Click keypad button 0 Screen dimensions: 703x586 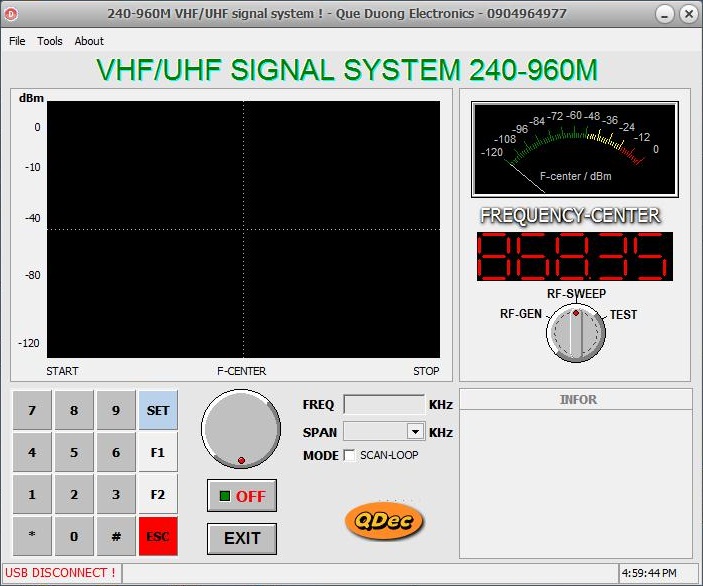click(74, 536)
